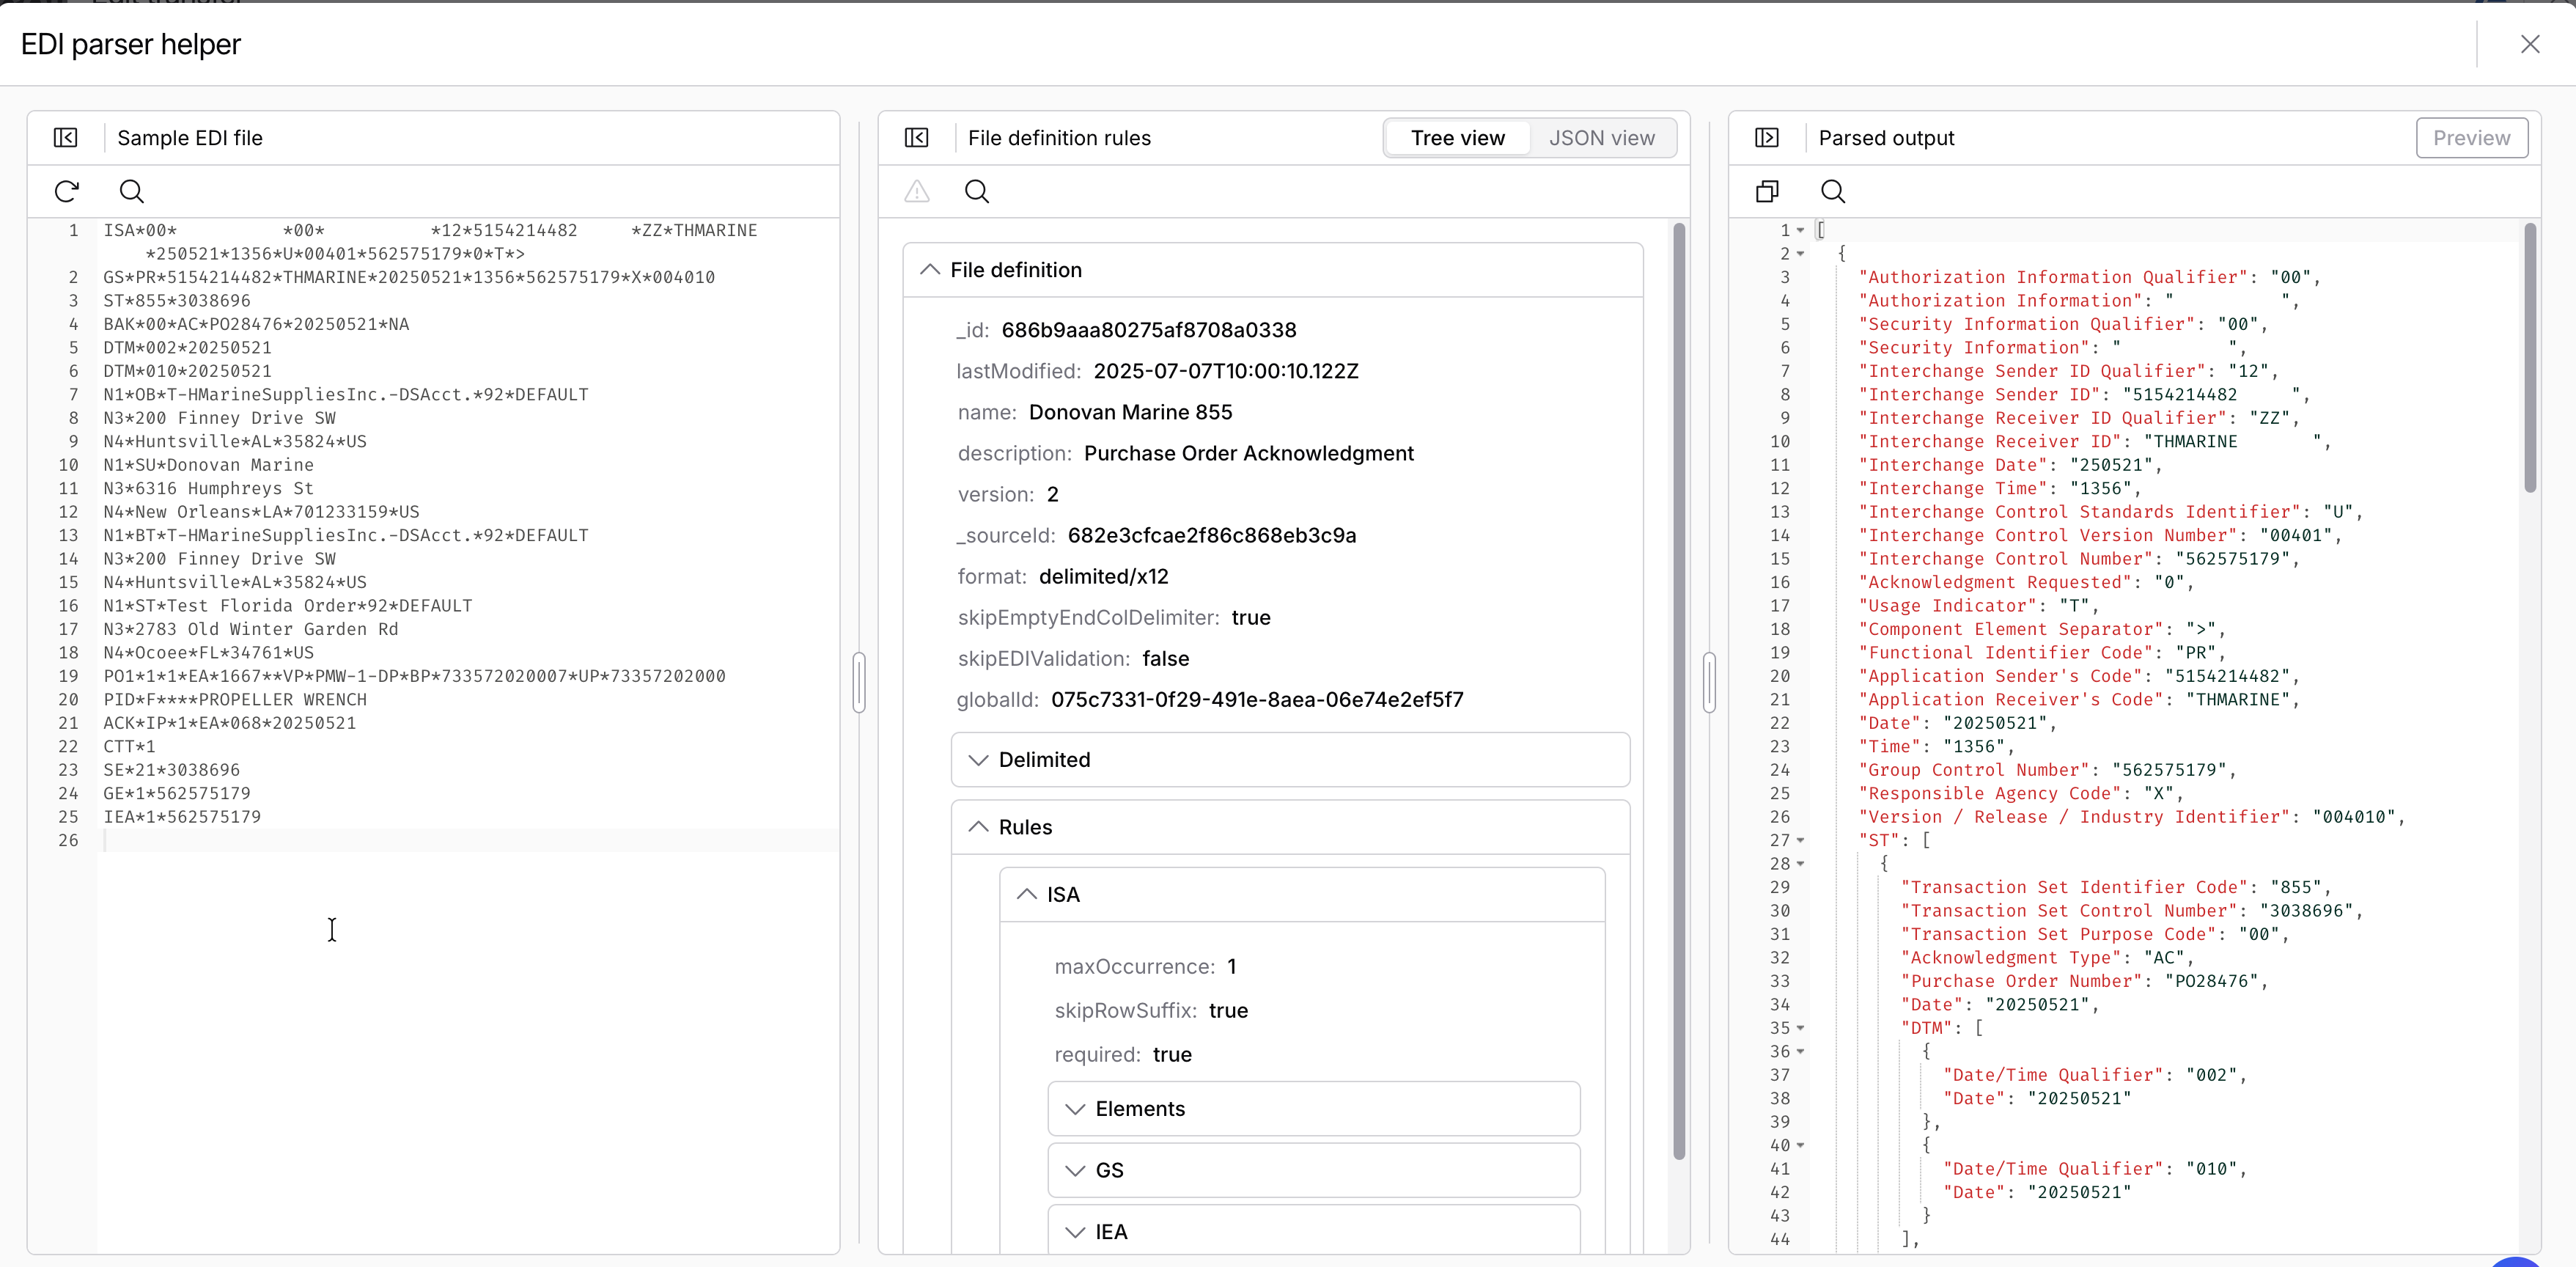Switch to Tree view

pos(1457,138)
